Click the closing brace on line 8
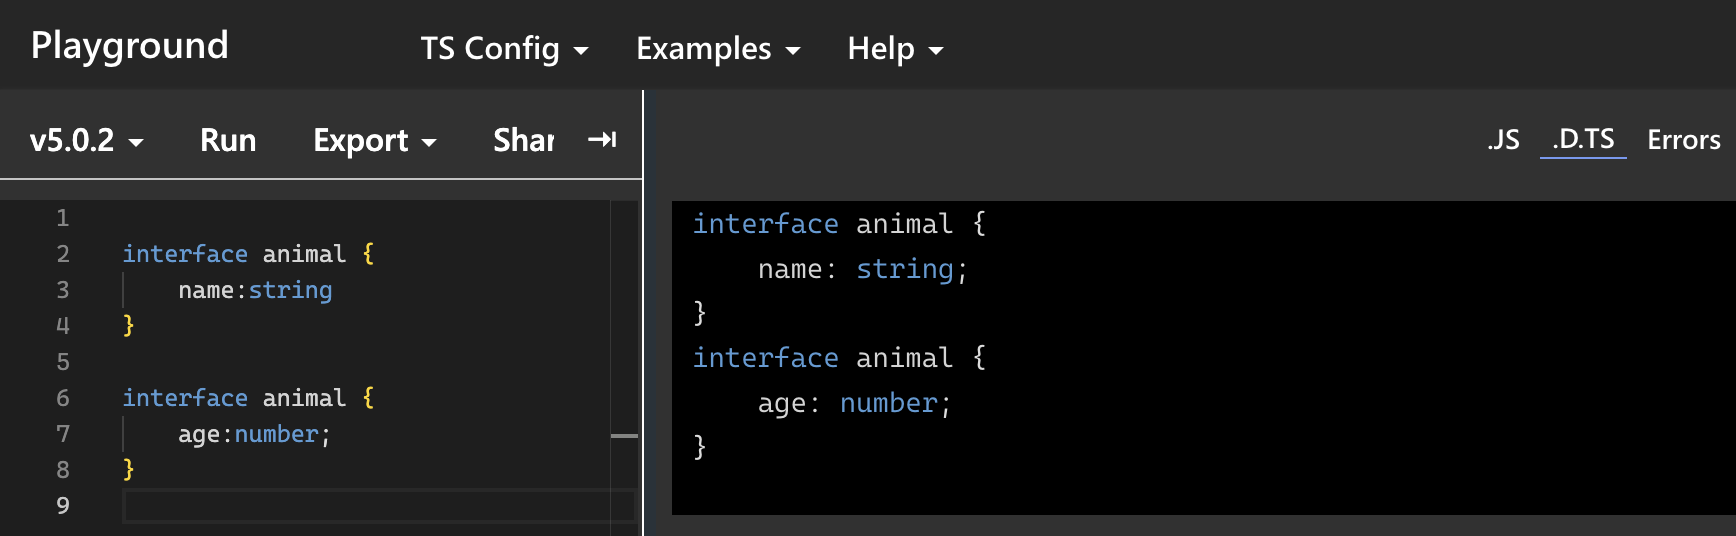This screenshot has height=536, width=1736. coord(128,469)
